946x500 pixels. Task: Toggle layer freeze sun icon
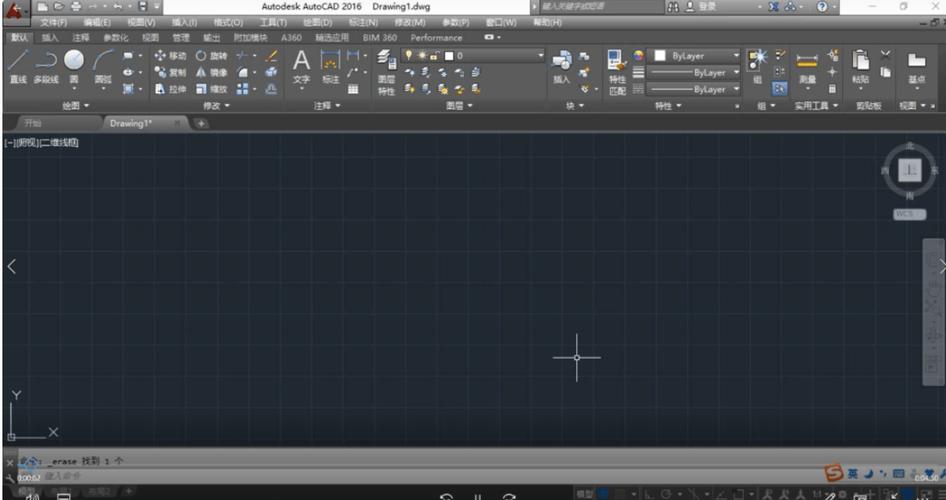422,55
